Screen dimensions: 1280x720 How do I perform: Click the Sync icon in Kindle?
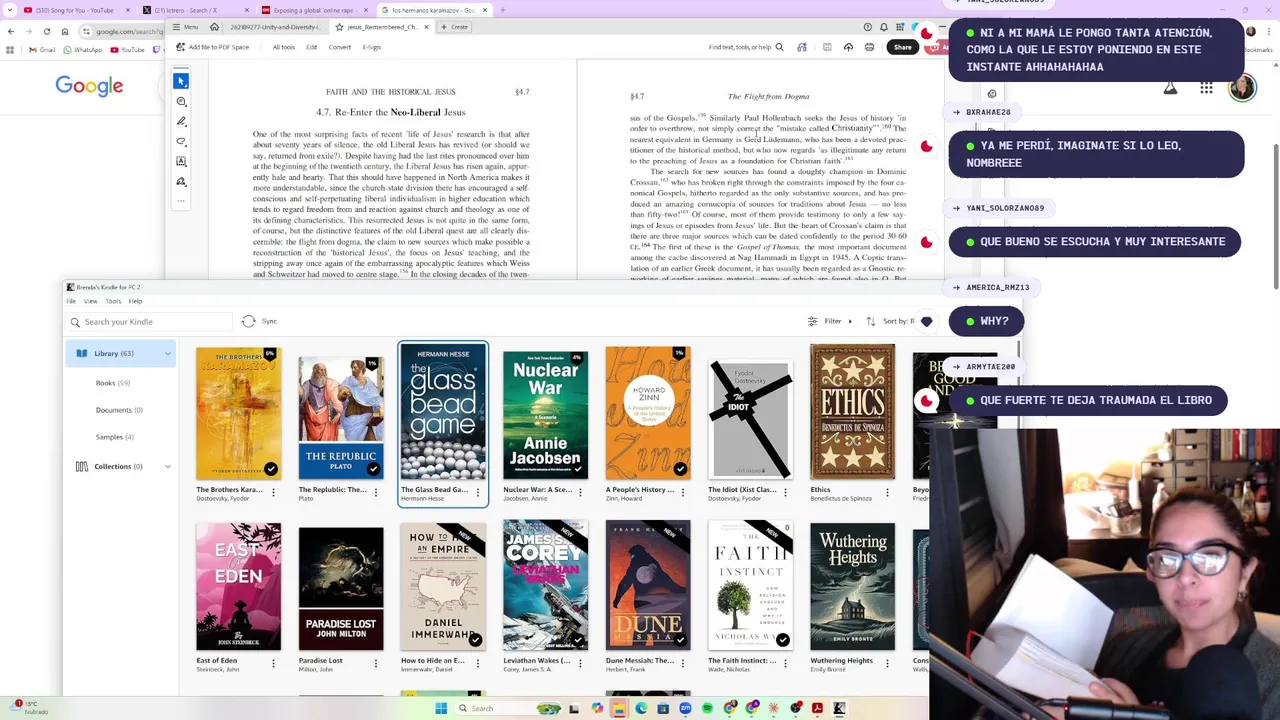pyautogui.click(x=249, y=321)
